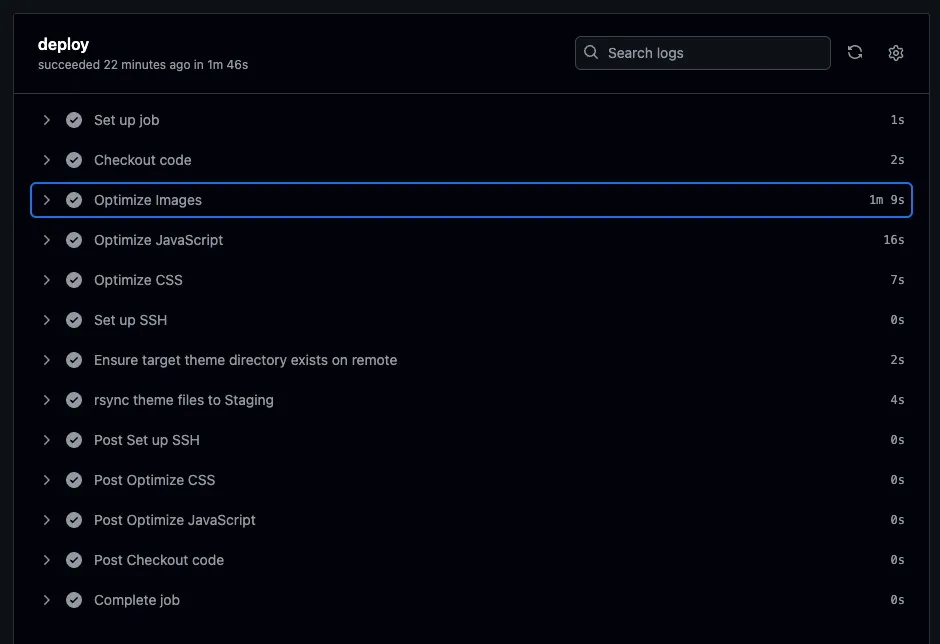Click the success checkmark beside Optimize Images
Viewport: 940px width, 644px height.
(x=74, y=200)
